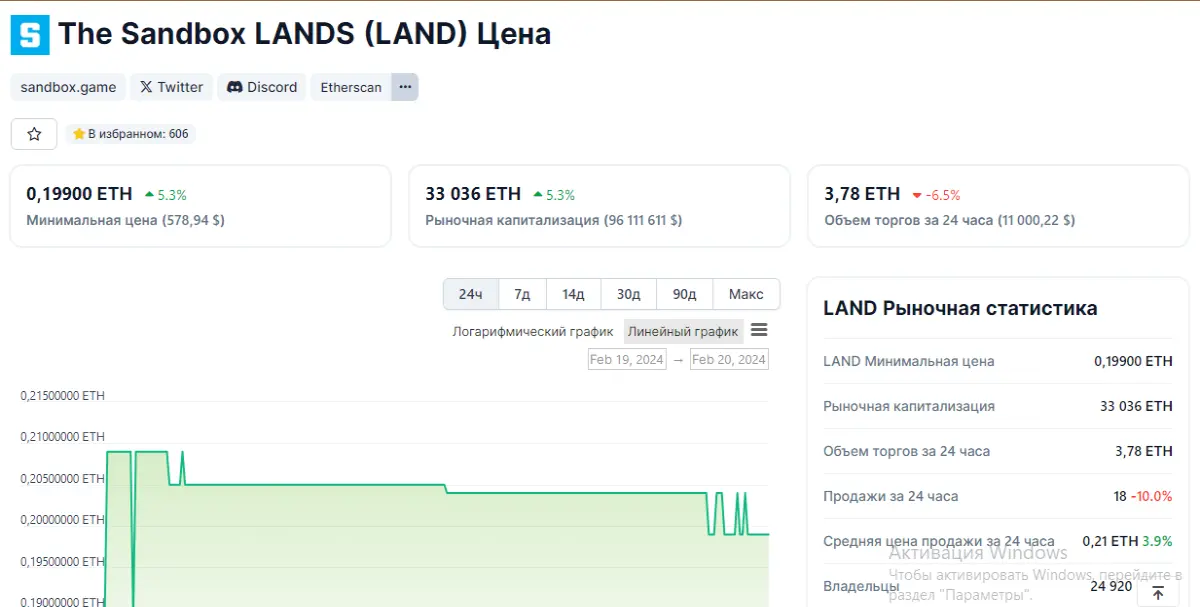Click the LAND Рыночная статистика heading
Image resolution: width=1200 pixels, height=607 pixels.
[x=960, y=308]
